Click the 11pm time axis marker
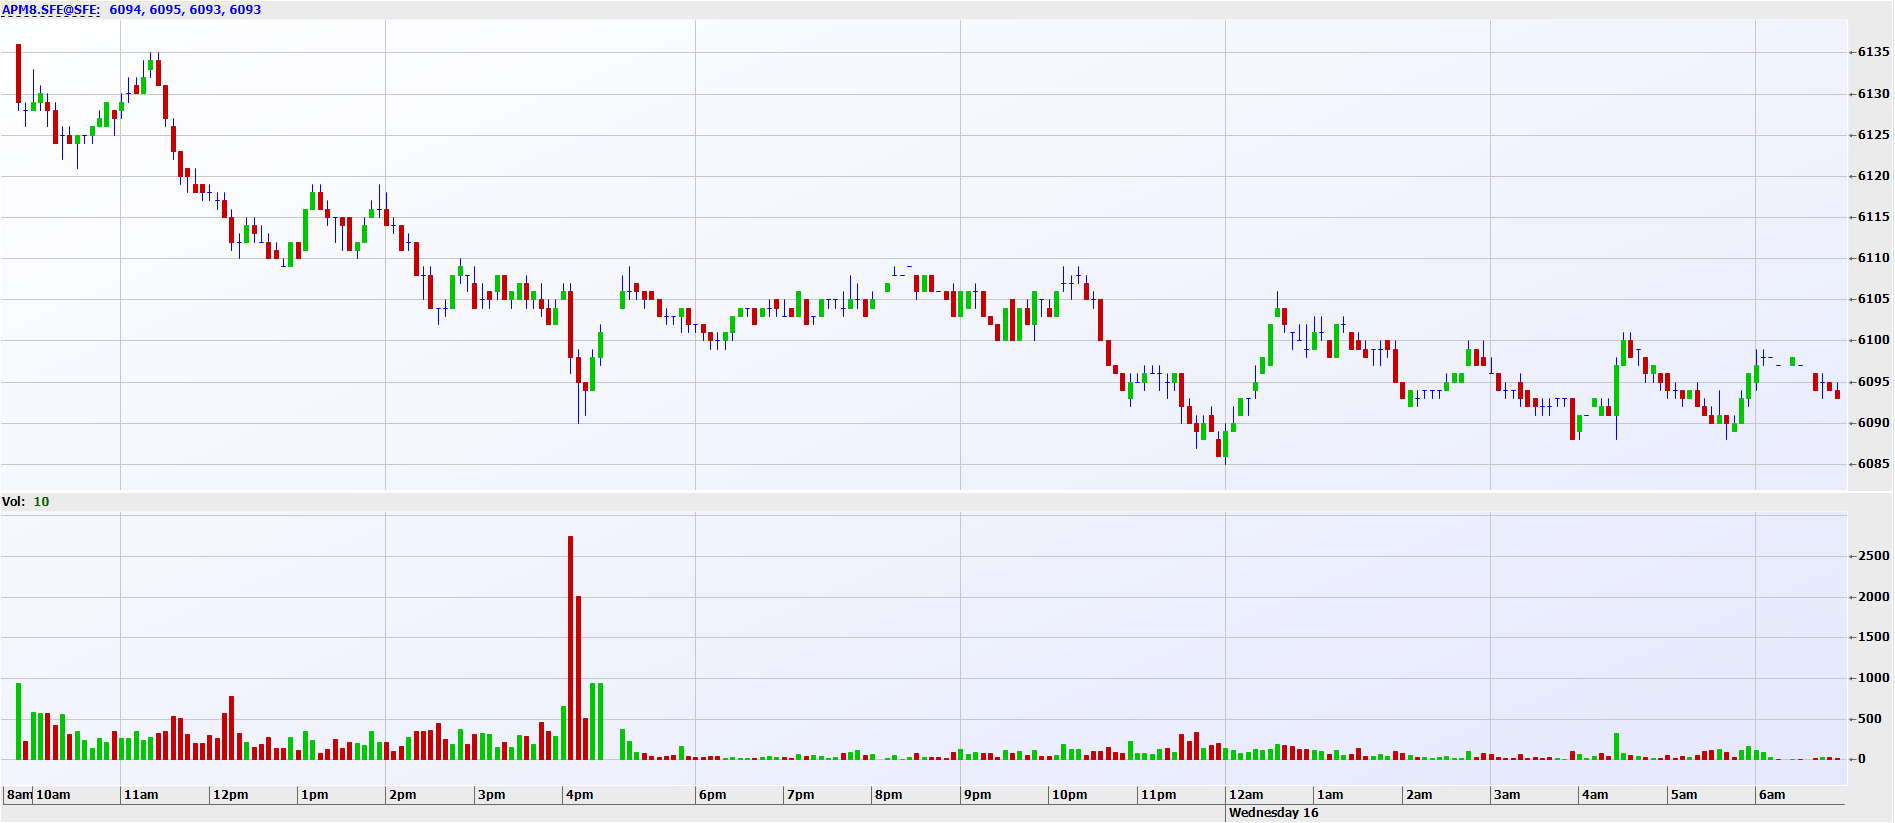Viewport: 1895px width, 823px height. pos(1159,795)
